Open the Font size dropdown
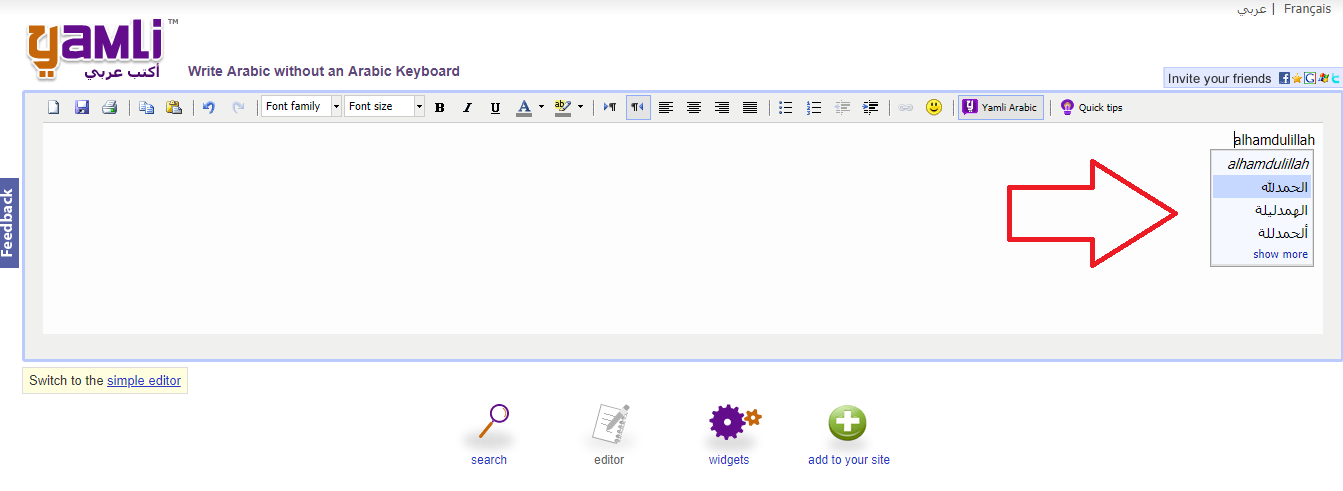The height and width of the screenshot is (491, 1343). (x=384, y=106)
